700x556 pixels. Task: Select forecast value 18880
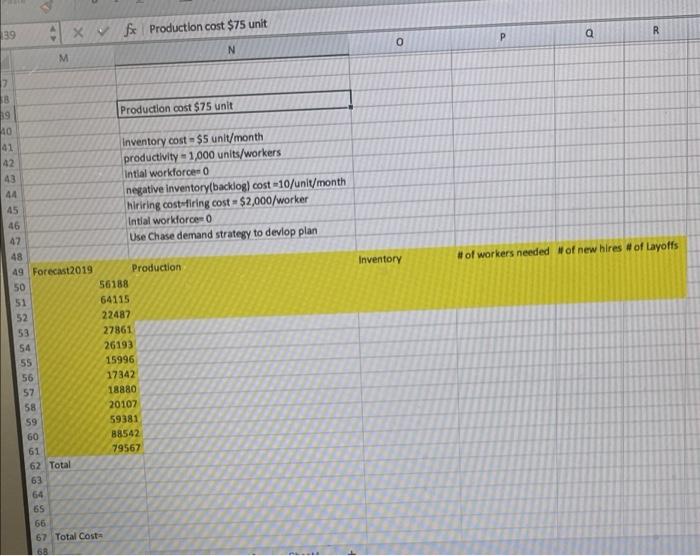pos(122,389)
